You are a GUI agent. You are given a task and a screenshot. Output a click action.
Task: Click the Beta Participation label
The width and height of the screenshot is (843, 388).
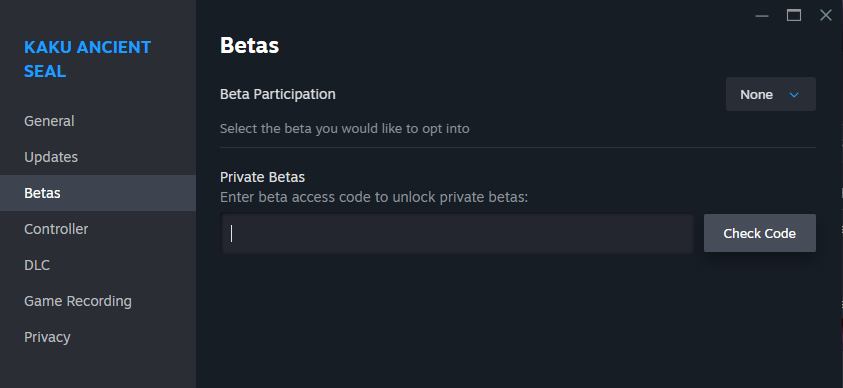tap(277, 94)
